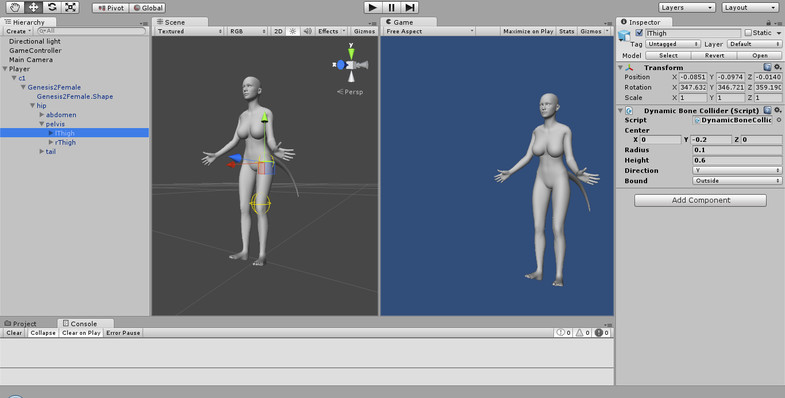Uncheck the lThigh active checkbox
This screenshot has height=398, width=785.
click(639, 33)
